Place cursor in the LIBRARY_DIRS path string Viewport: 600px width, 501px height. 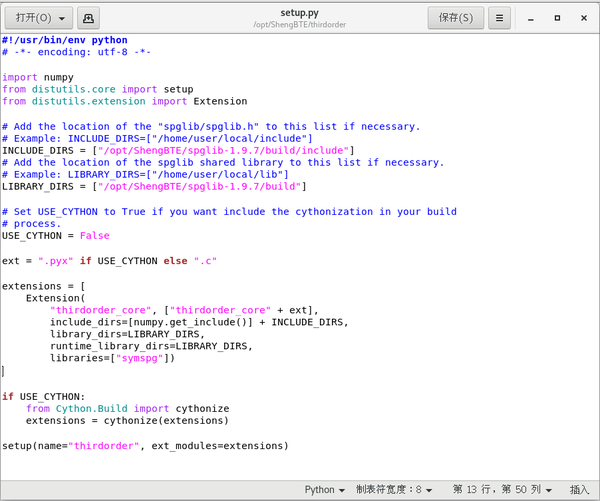tap(199, 186)
